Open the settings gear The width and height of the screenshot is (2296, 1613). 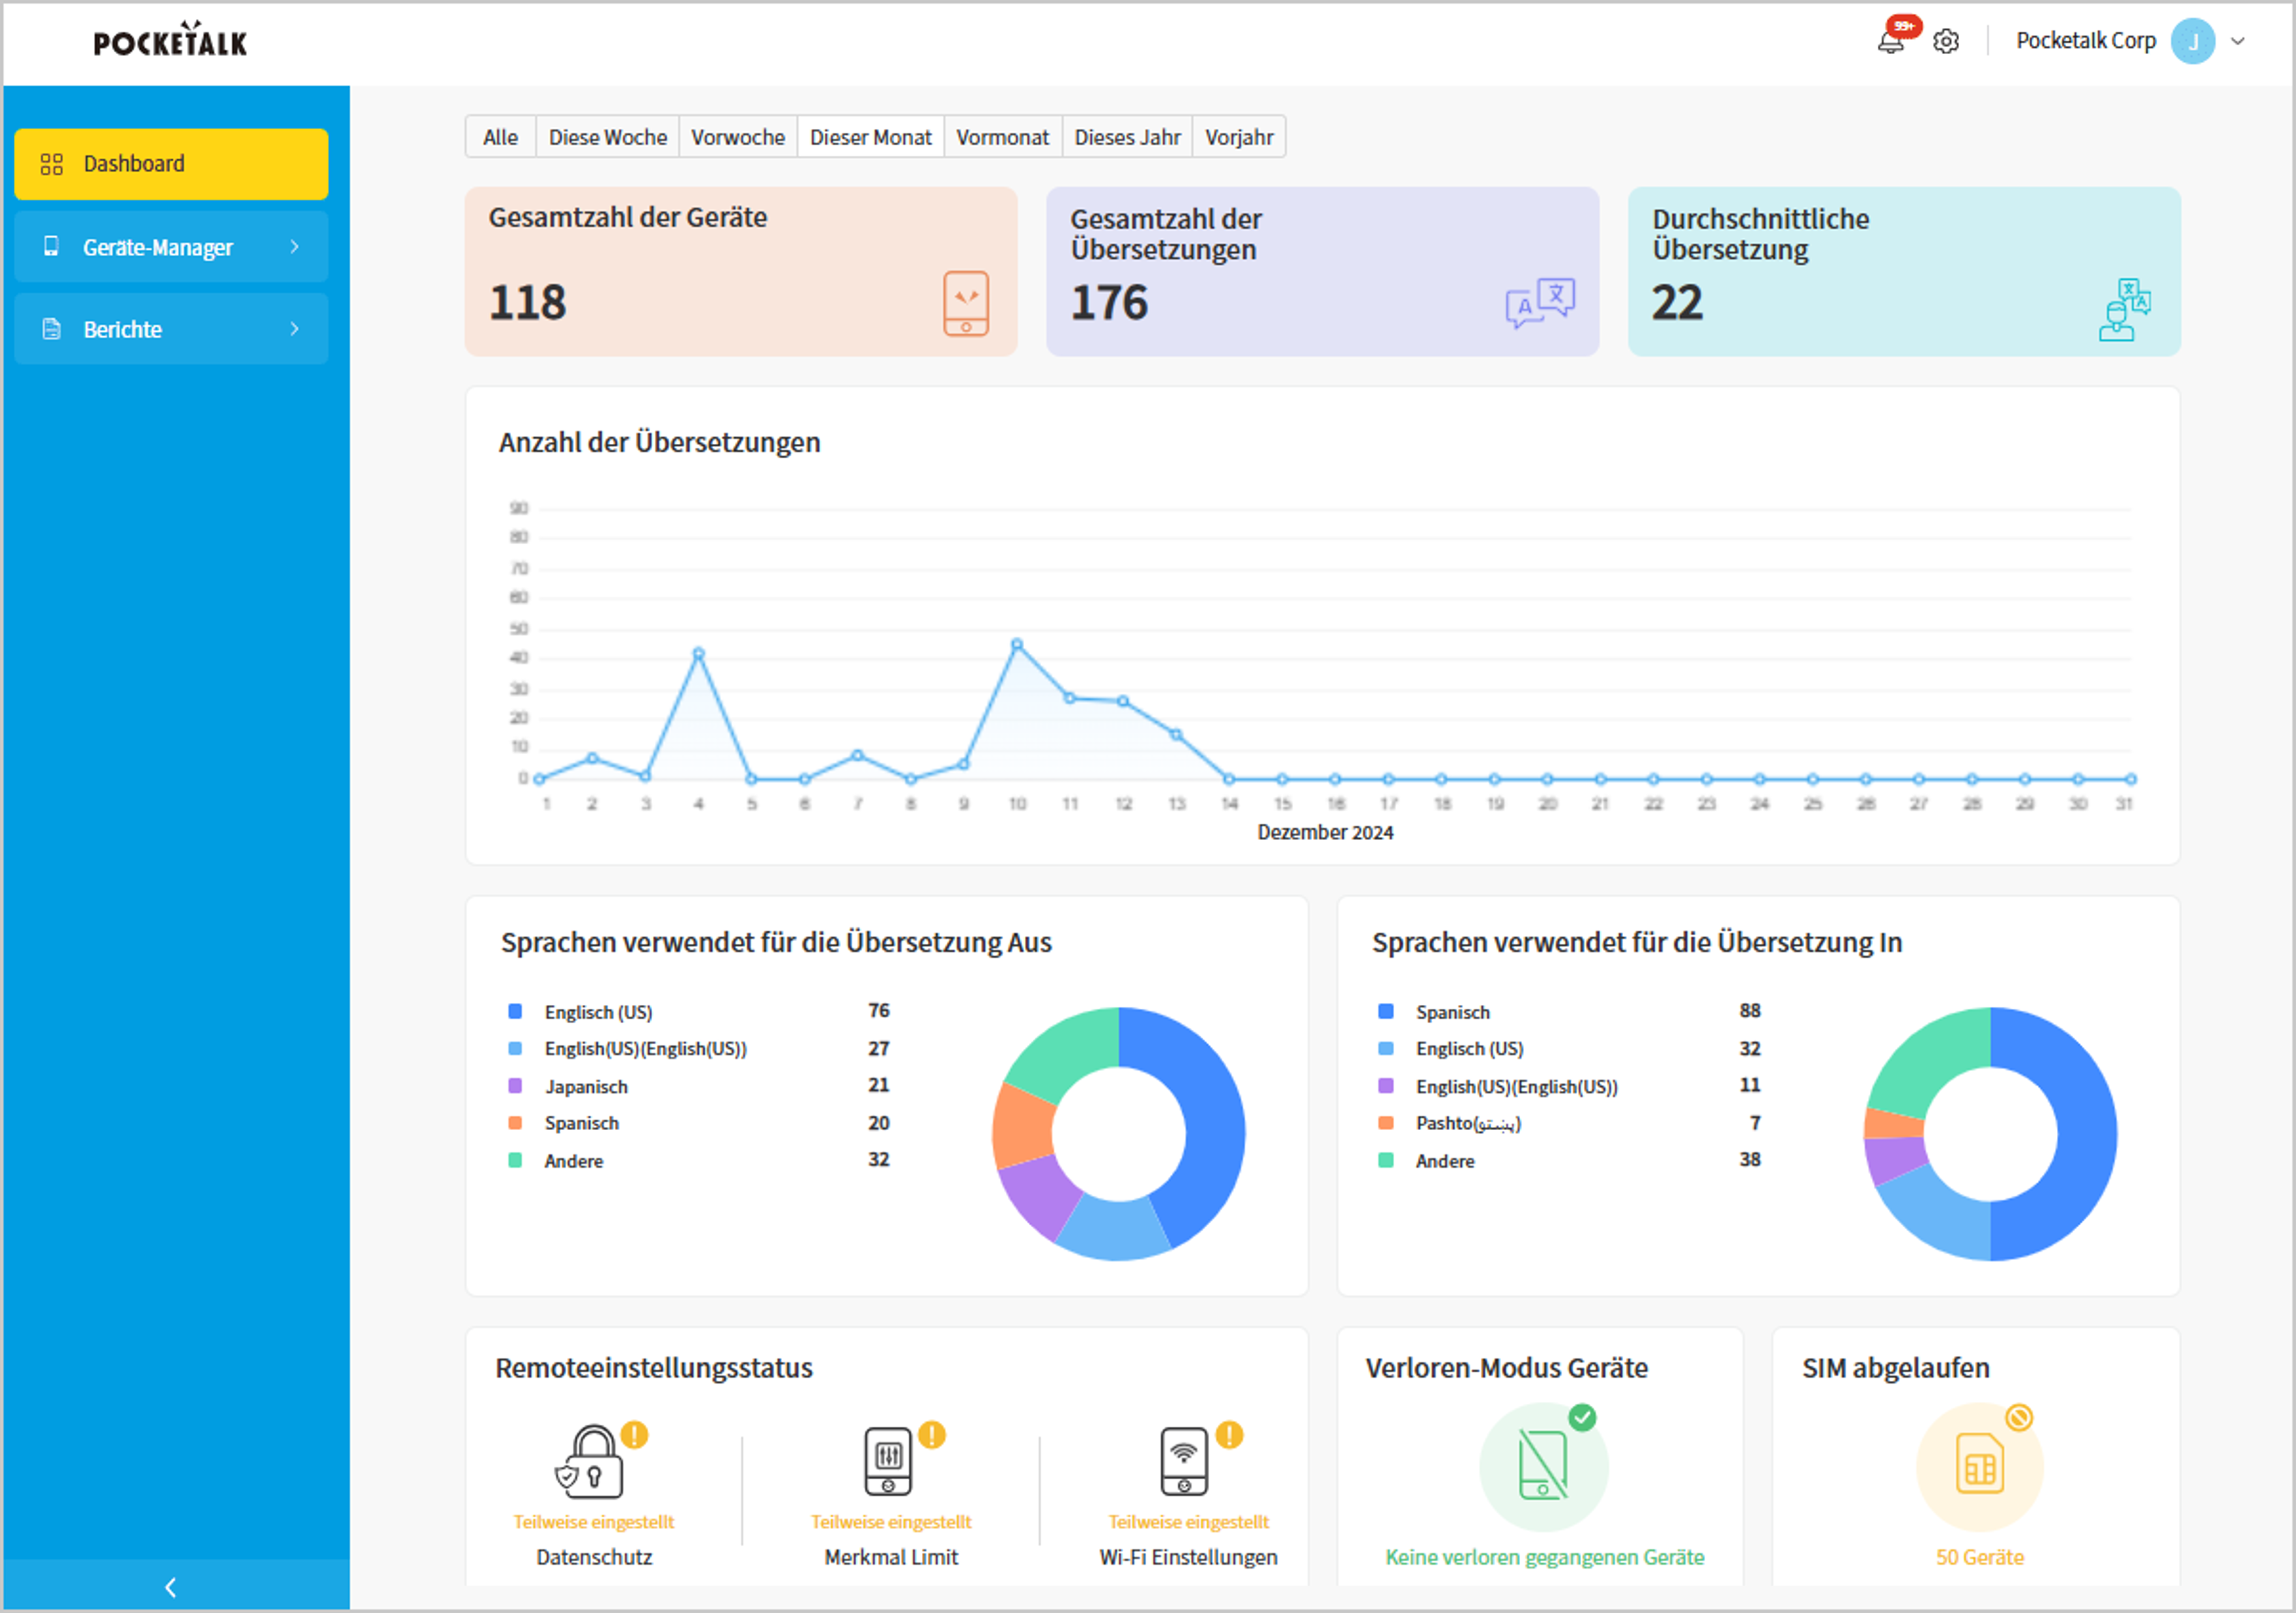coord(1946,41)
